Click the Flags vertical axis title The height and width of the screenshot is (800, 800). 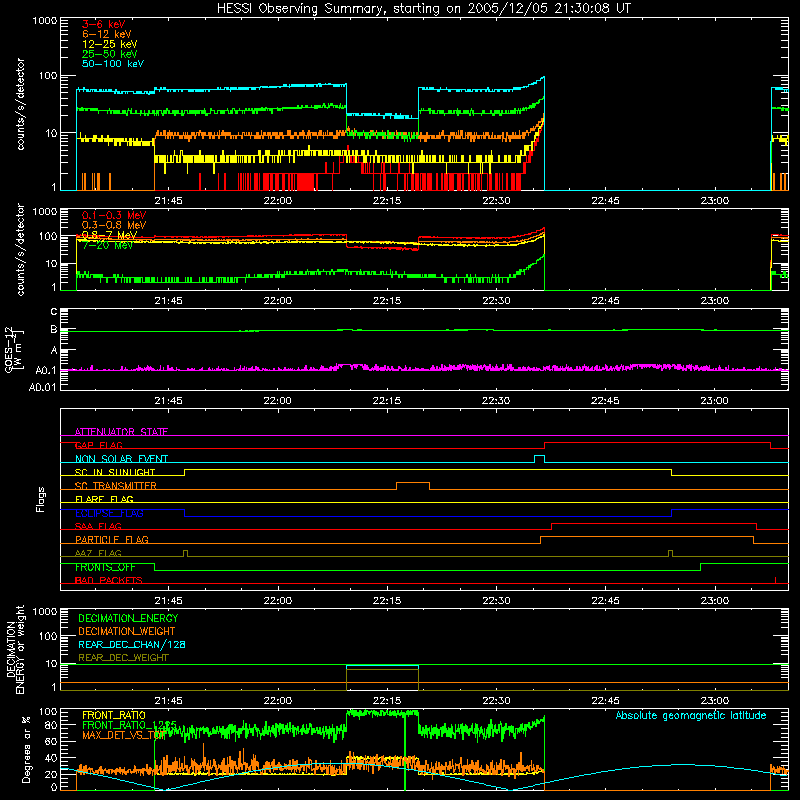click(x=41, y=499)
